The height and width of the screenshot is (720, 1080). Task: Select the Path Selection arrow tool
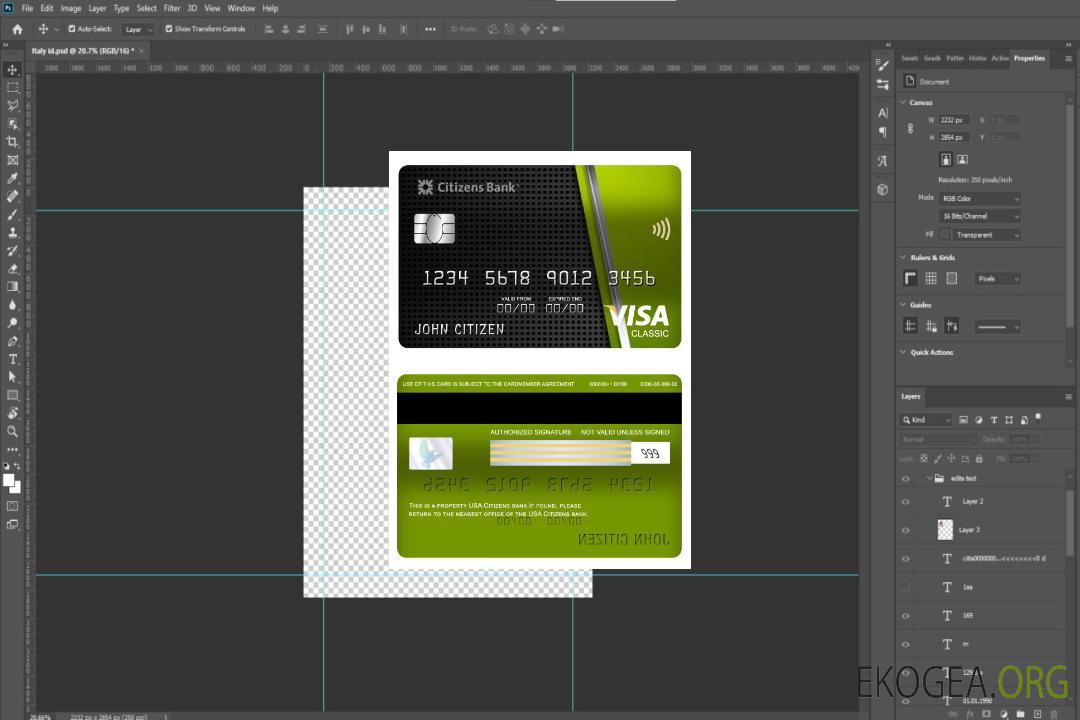click(12, 377)
